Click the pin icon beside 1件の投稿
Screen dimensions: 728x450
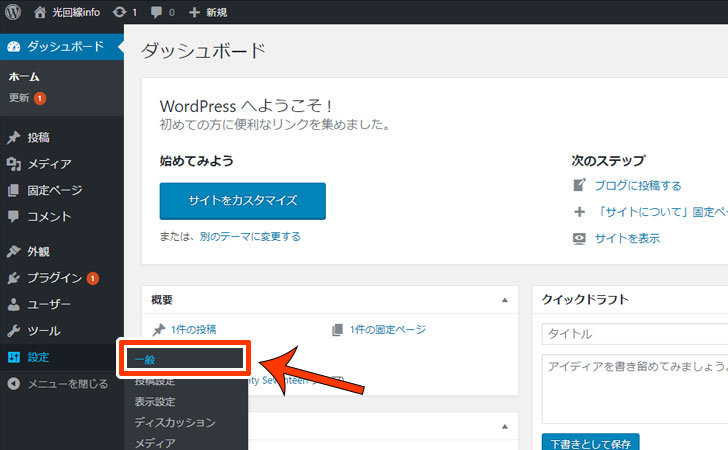pyautogui.click(x=159, y=330)
